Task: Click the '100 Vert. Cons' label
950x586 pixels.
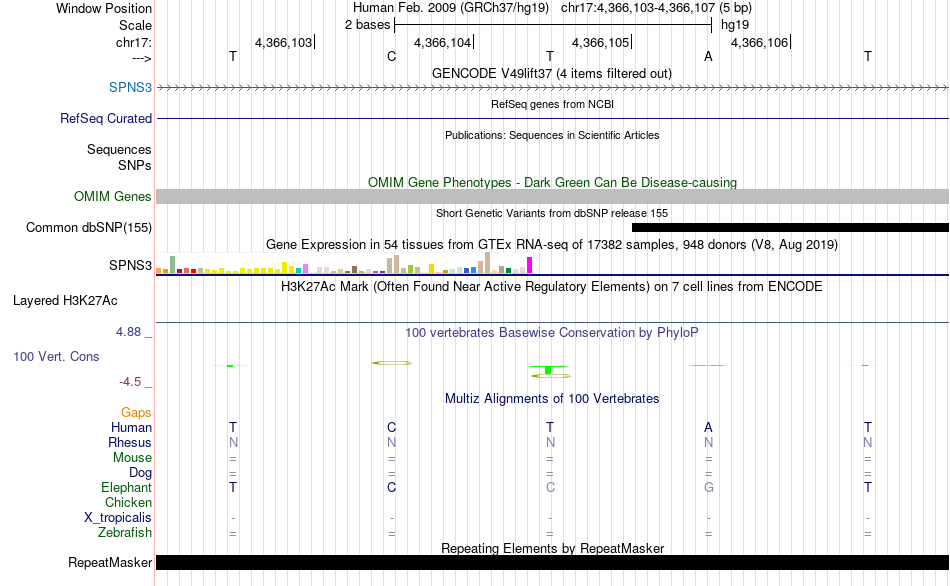Action: coord(56,356)
